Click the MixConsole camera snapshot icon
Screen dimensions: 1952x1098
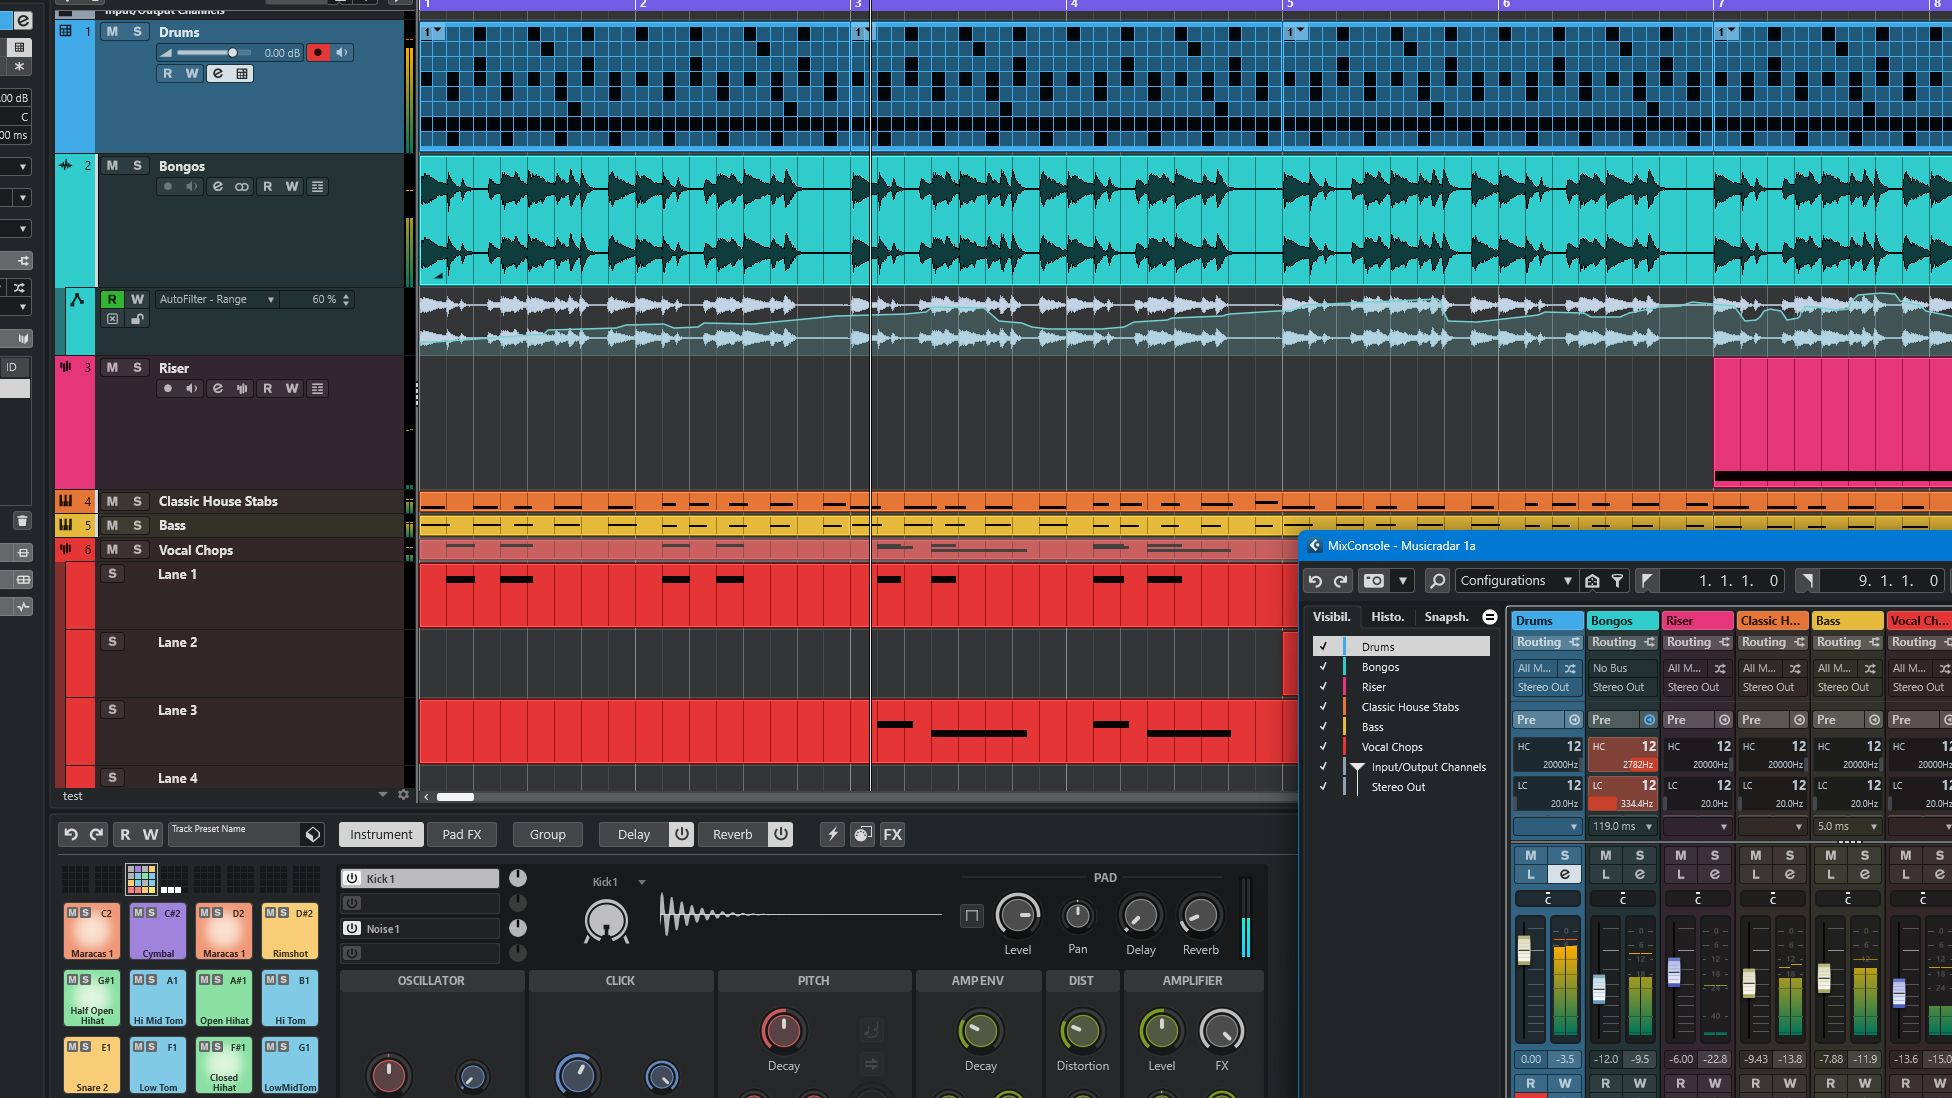pos(1374,580)
